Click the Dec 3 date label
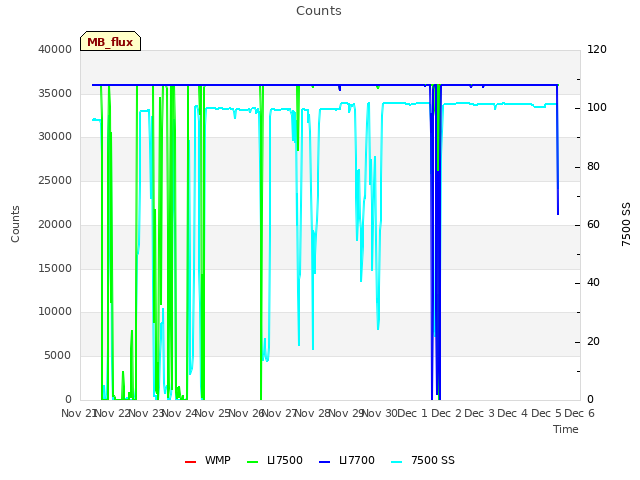Viewport: 640px width, 480px height. (480, 413)
